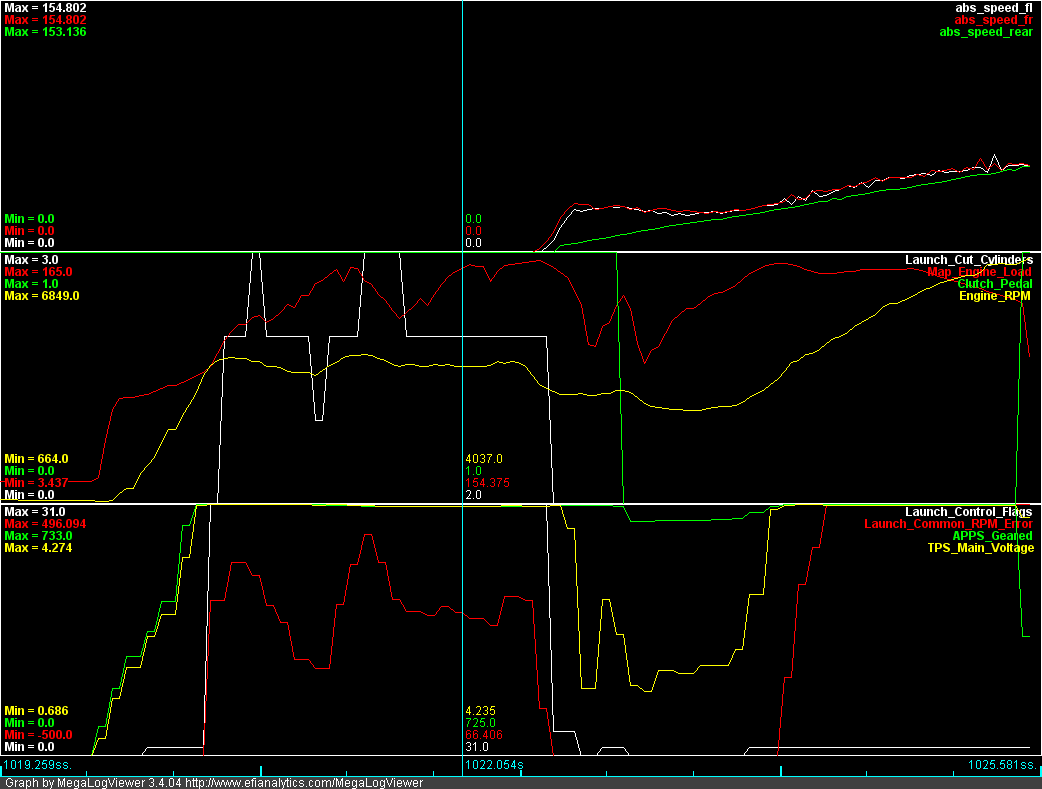
Task: Click the Max = 154.802 white speed value
Action: [44, 8]
